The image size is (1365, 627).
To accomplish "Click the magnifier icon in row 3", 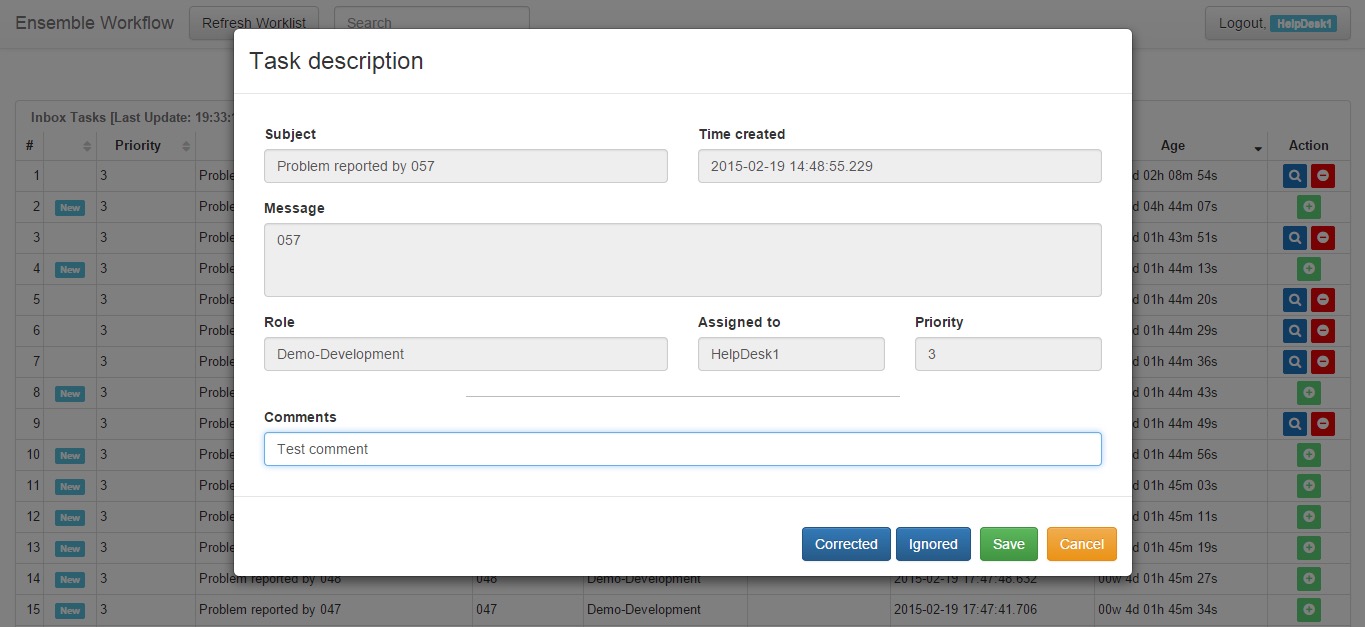I will pyautogui.click(x=1294, y=238).
